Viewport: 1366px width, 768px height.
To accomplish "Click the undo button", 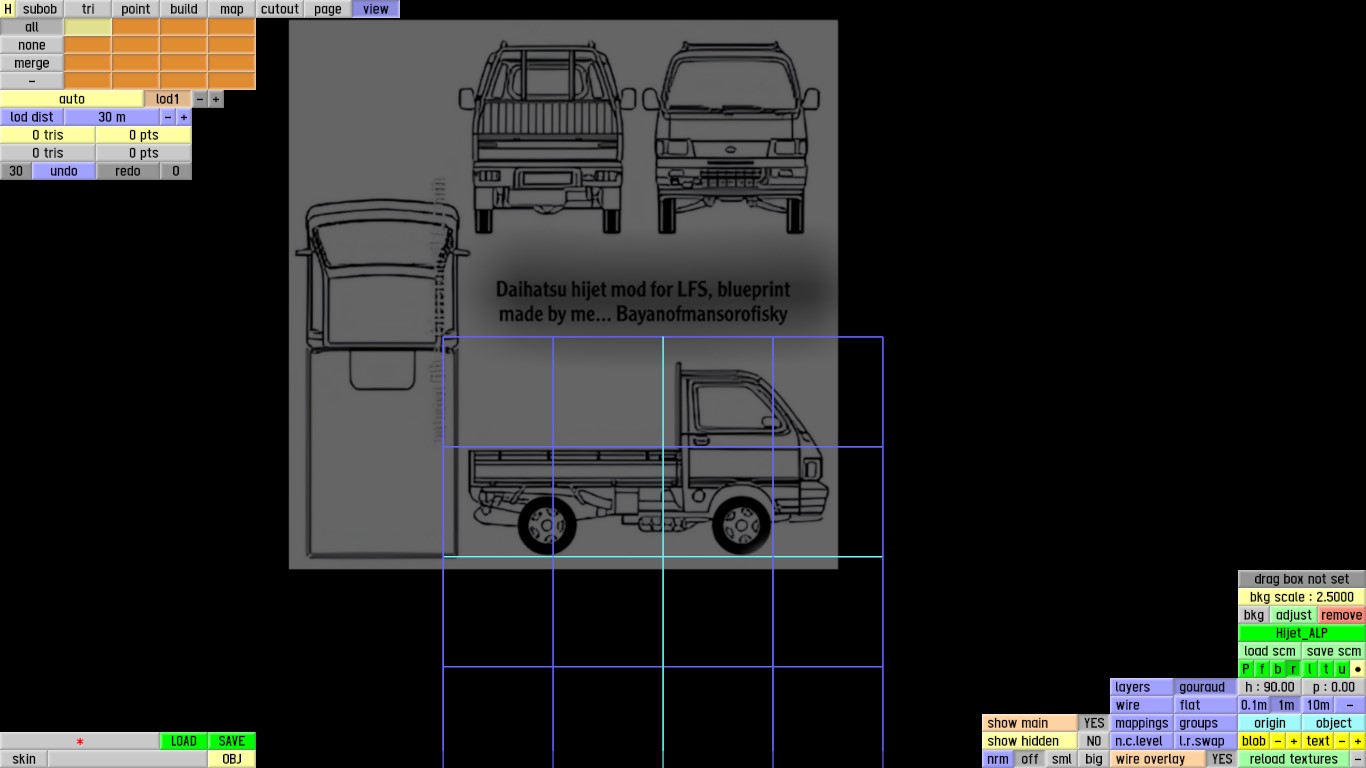I will click(x=64, y=171).
